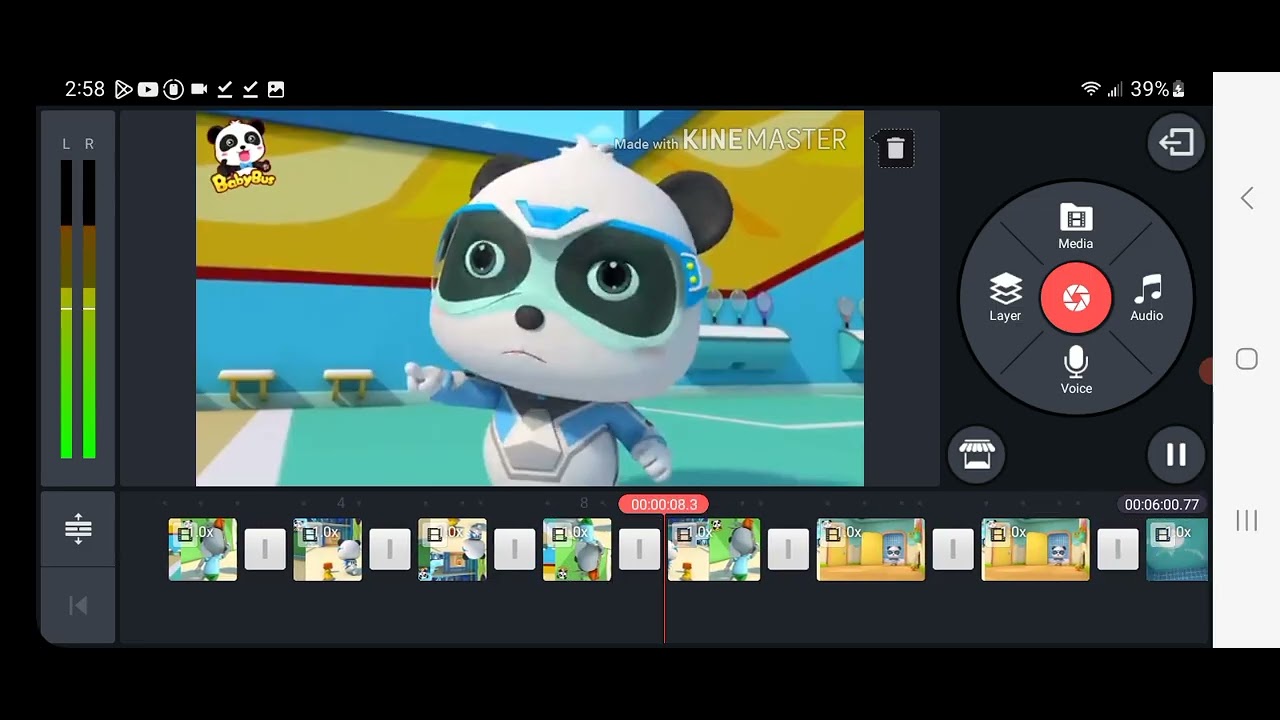
Task: Pause the video playback
Action: (1176, 455)
